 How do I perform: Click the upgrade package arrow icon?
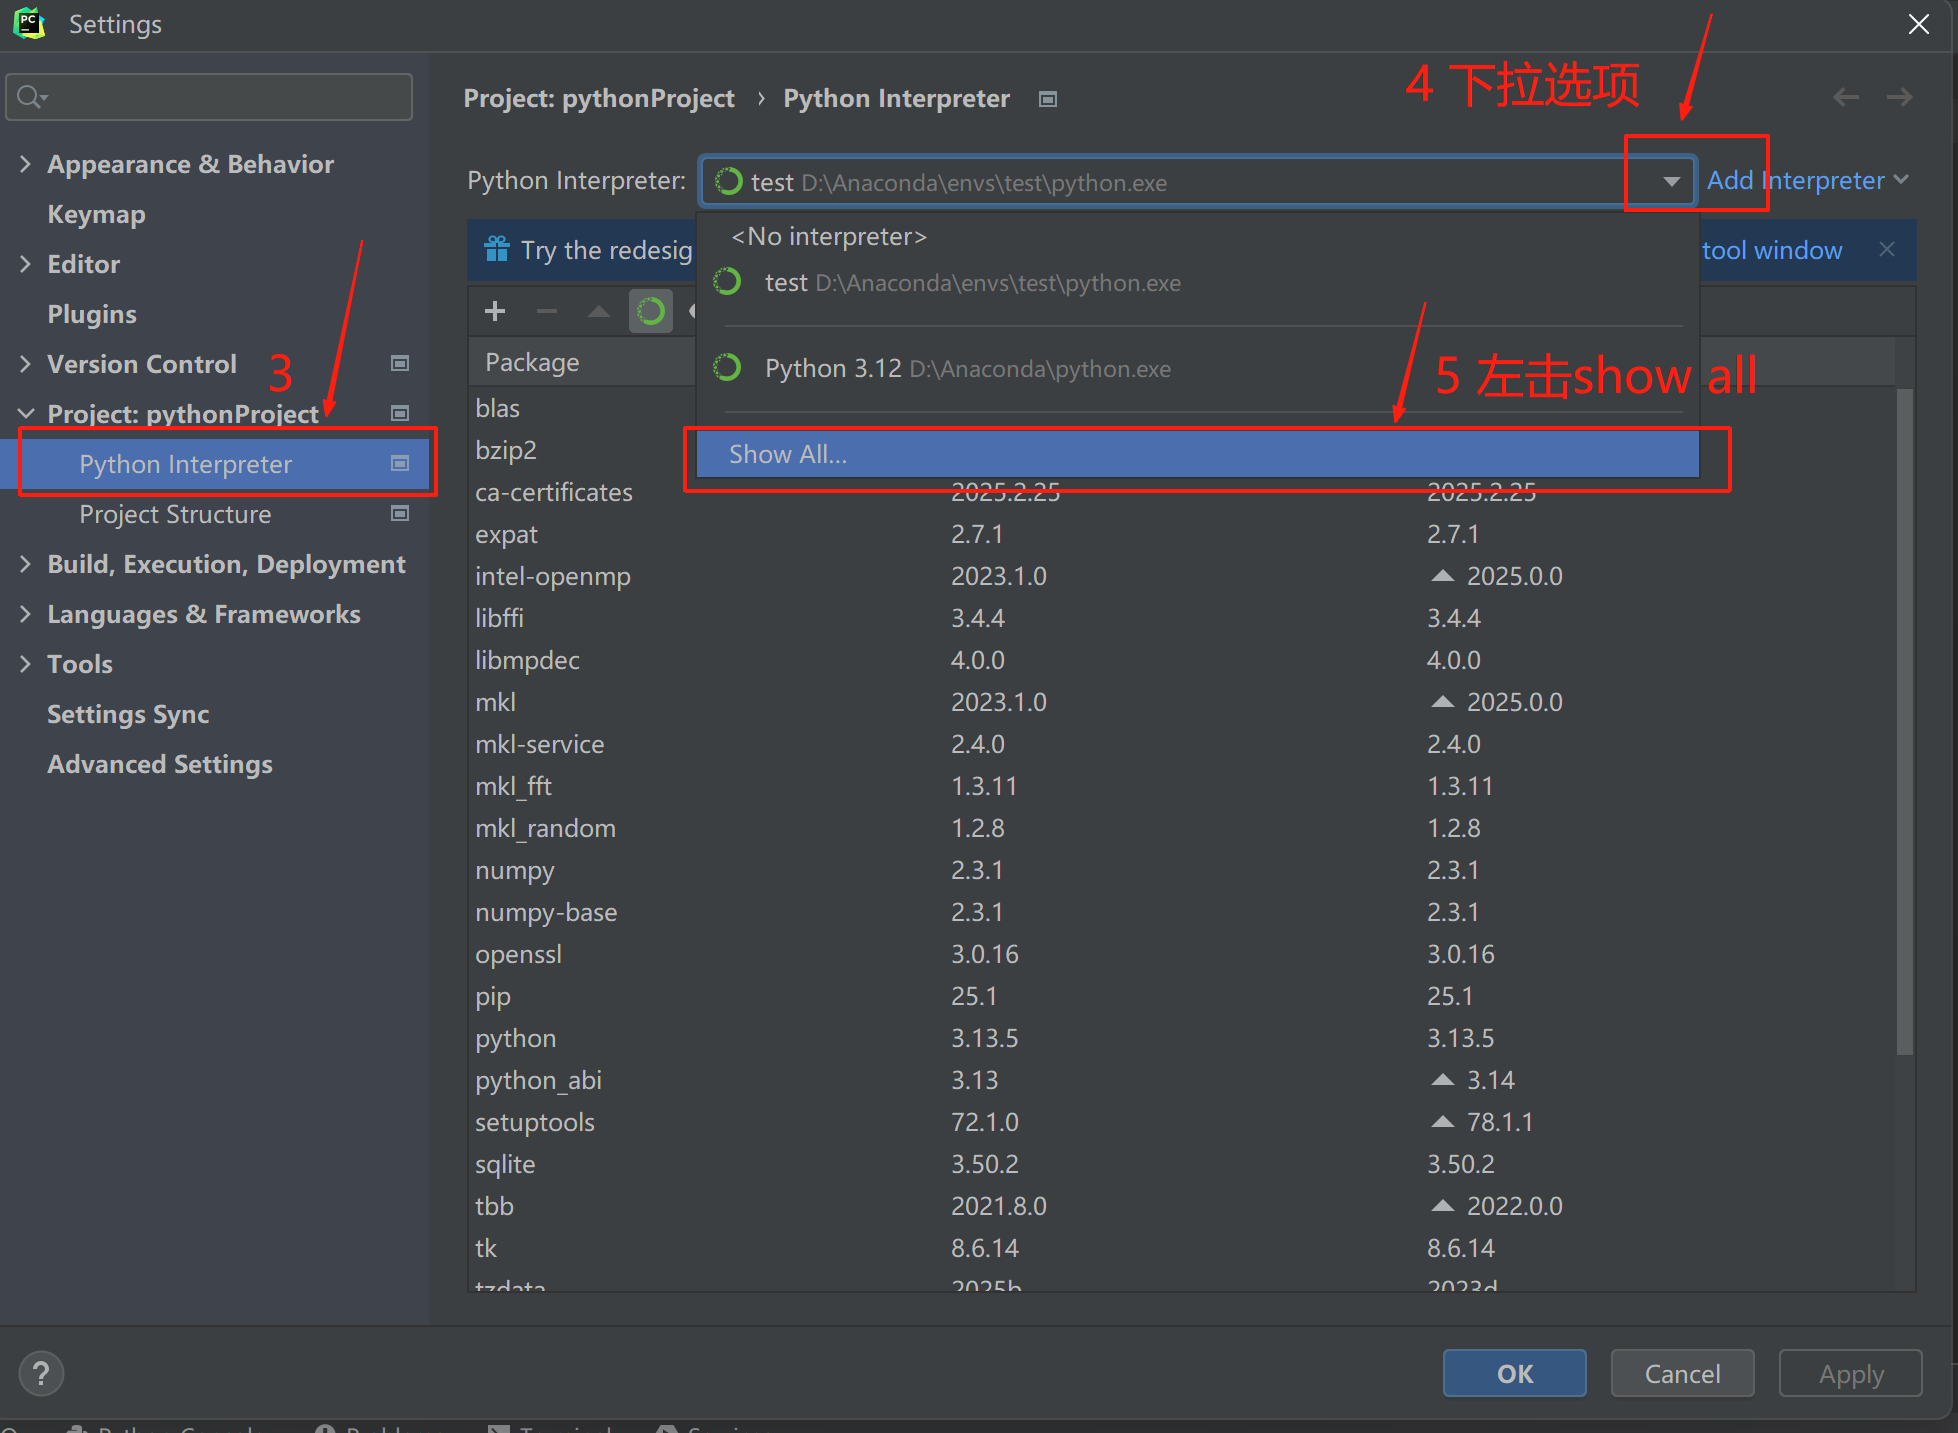pos(598,311)
